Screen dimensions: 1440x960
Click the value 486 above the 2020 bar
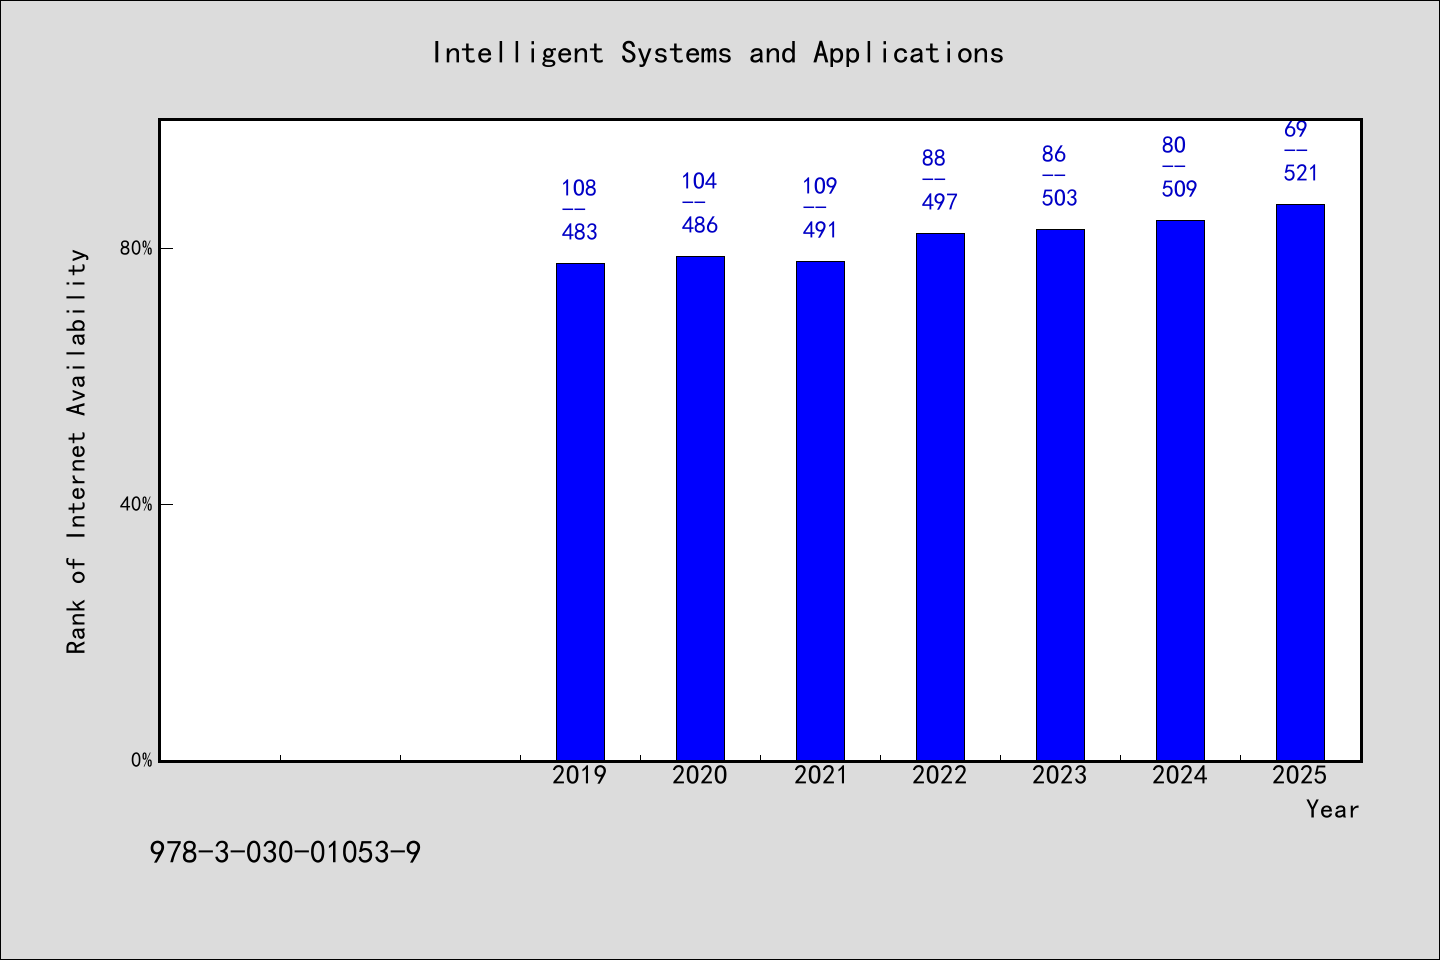(x=699, y=225)
